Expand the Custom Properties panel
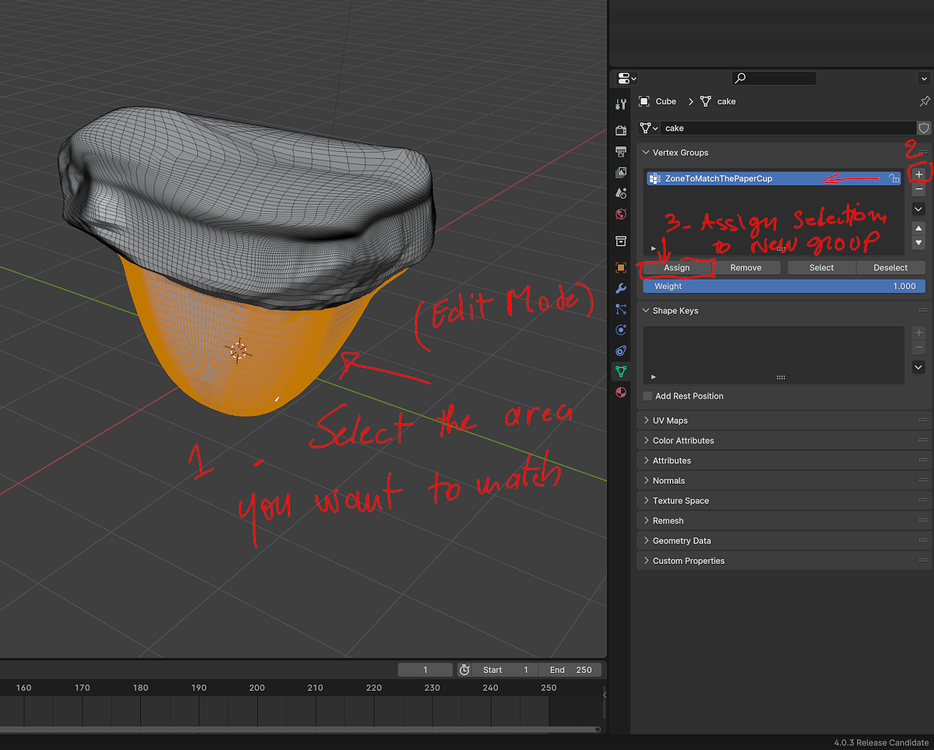Viewport: 934px width, 750px height. click(646, 561)
